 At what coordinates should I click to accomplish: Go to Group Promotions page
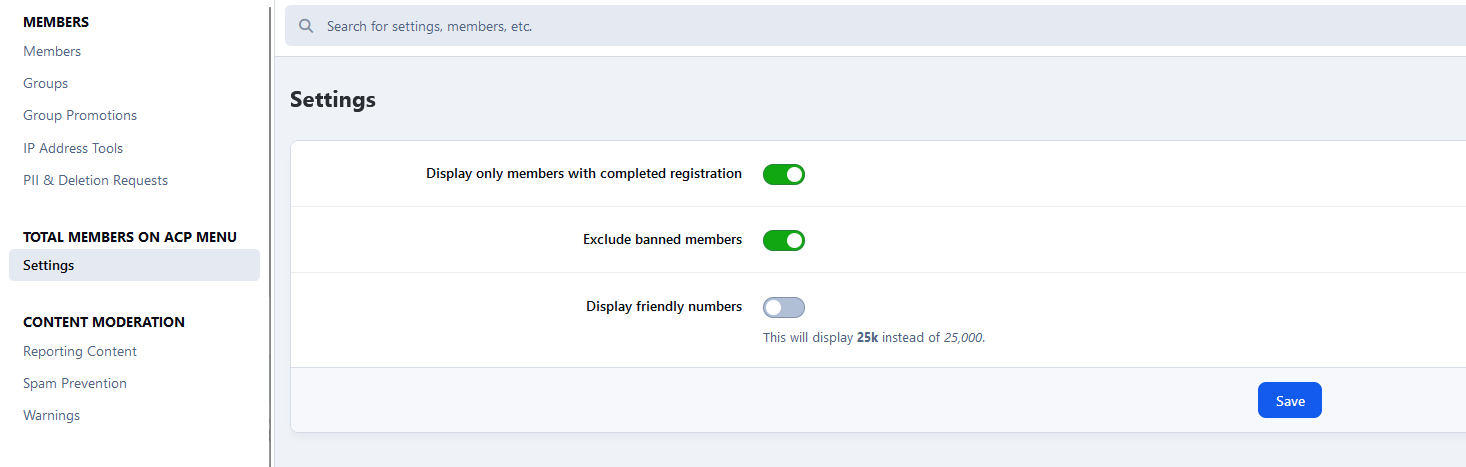pyautogui.click(x=80, y=115)
